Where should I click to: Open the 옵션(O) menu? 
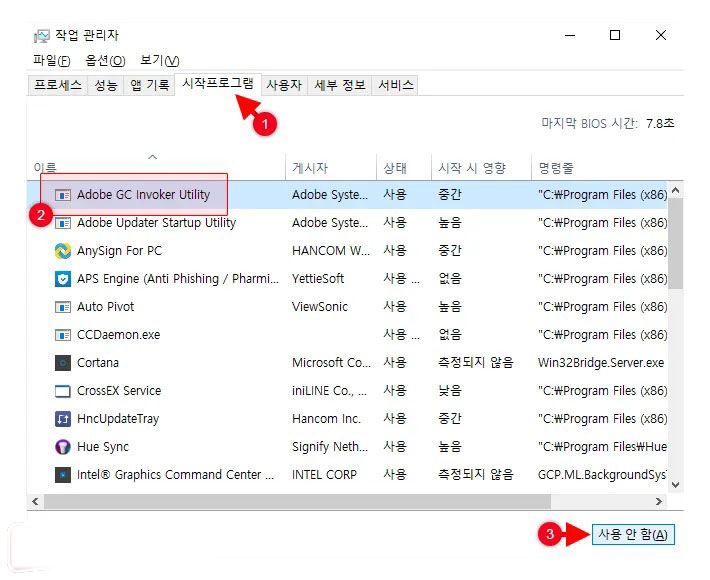[x=105, y=60]
